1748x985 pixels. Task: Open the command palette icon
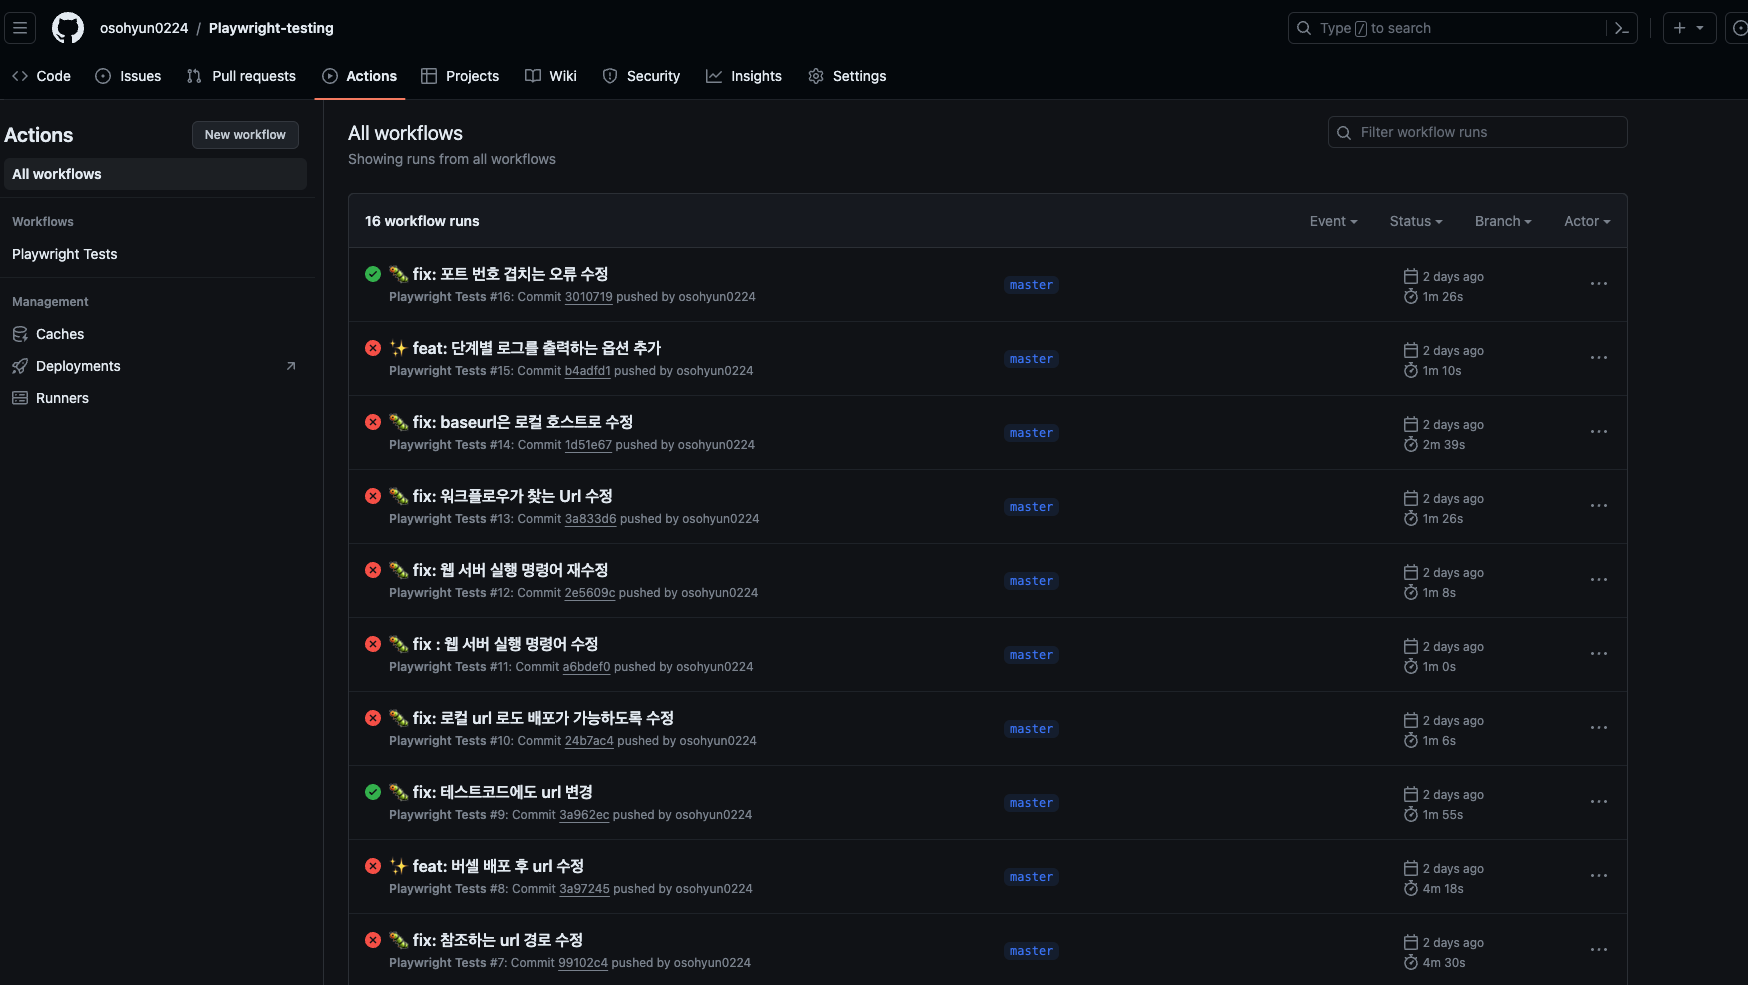pos(1622,28)
